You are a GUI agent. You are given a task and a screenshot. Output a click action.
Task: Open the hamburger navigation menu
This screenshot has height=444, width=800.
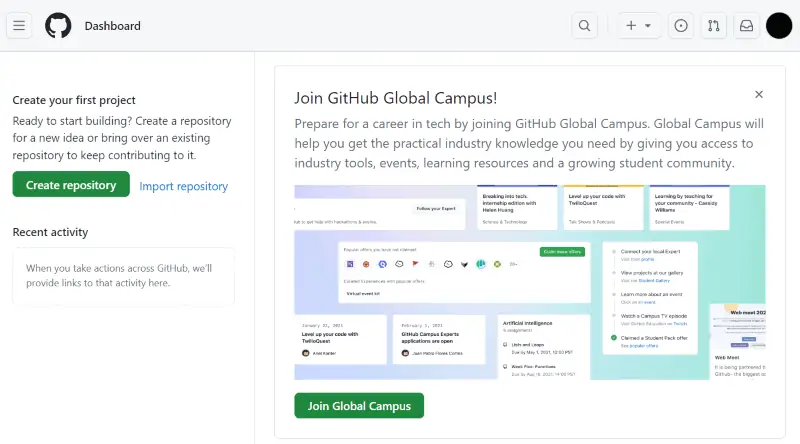click(19, 26)
